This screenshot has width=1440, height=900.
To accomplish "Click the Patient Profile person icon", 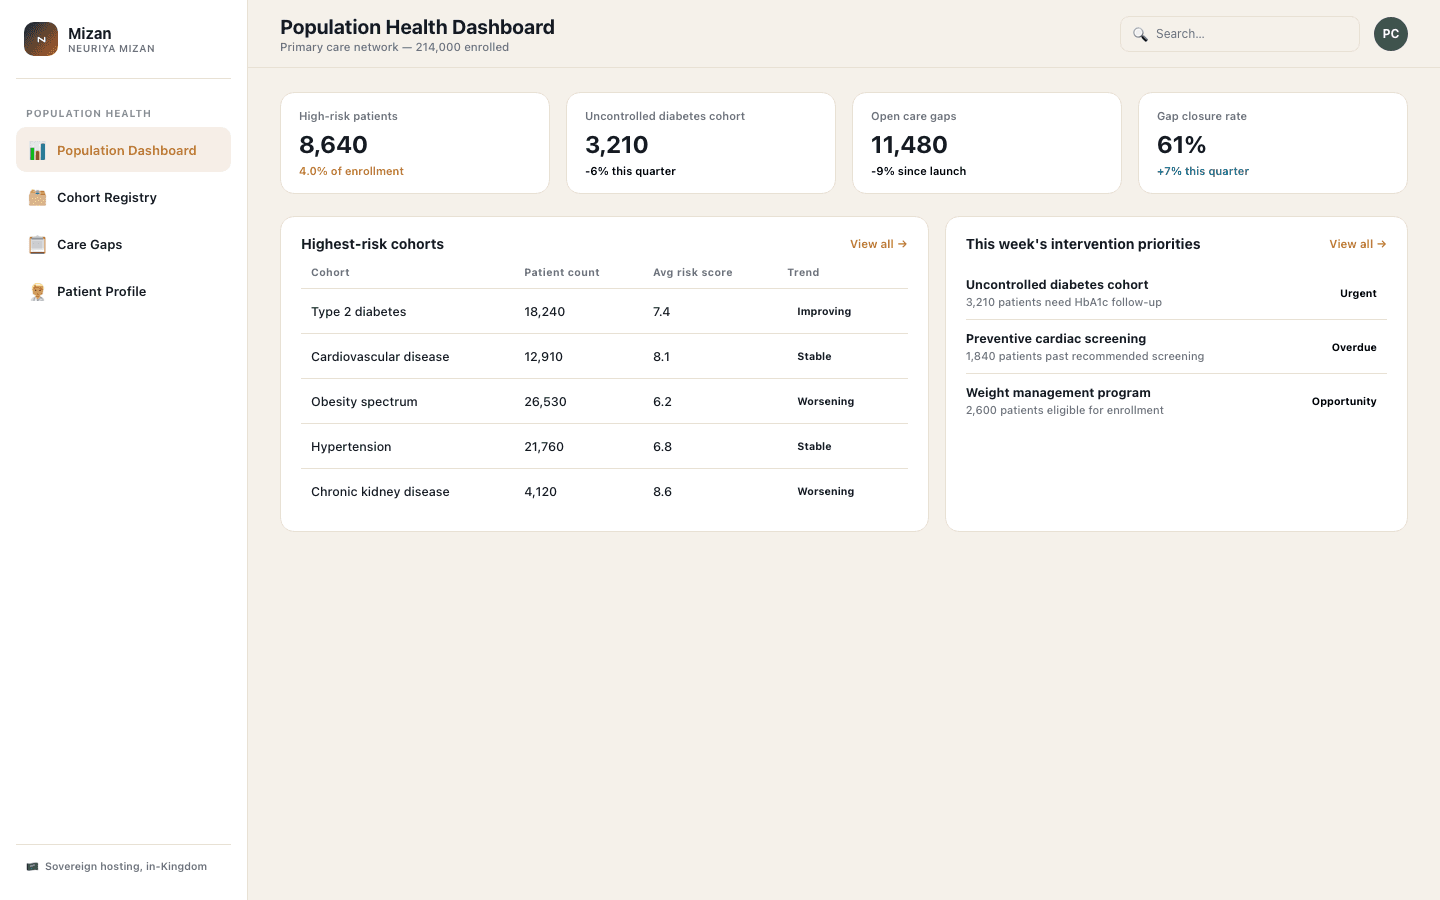I will (37, 292).
